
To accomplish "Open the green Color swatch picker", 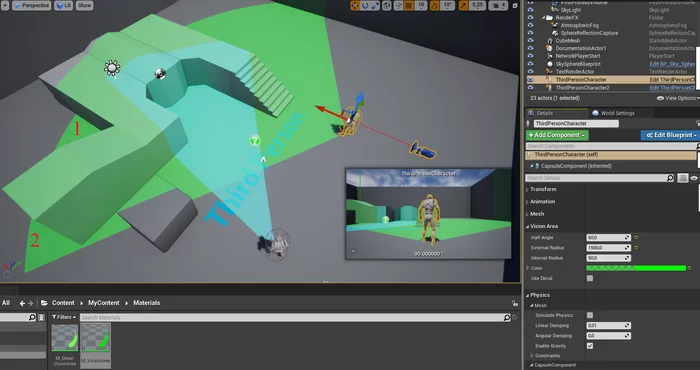I will (636, 268).
